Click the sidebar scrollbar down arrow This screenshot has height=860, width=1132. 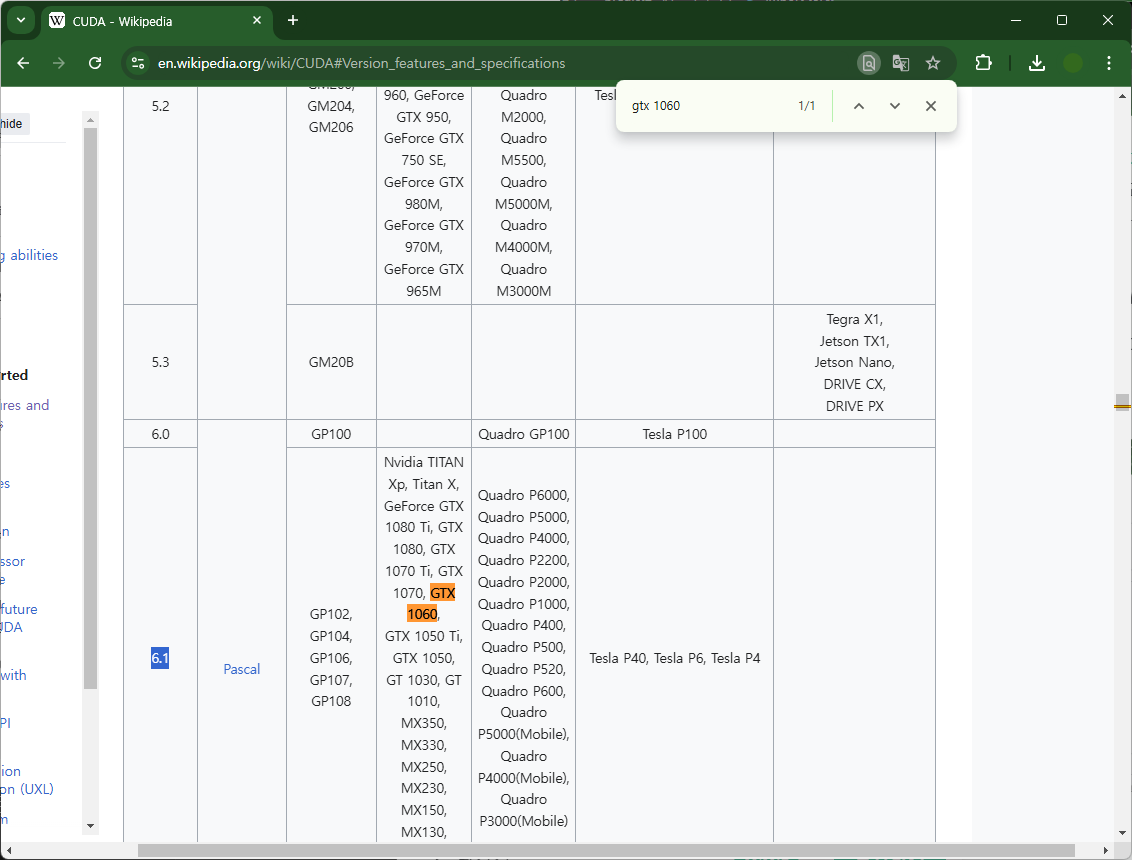[90, 826]
